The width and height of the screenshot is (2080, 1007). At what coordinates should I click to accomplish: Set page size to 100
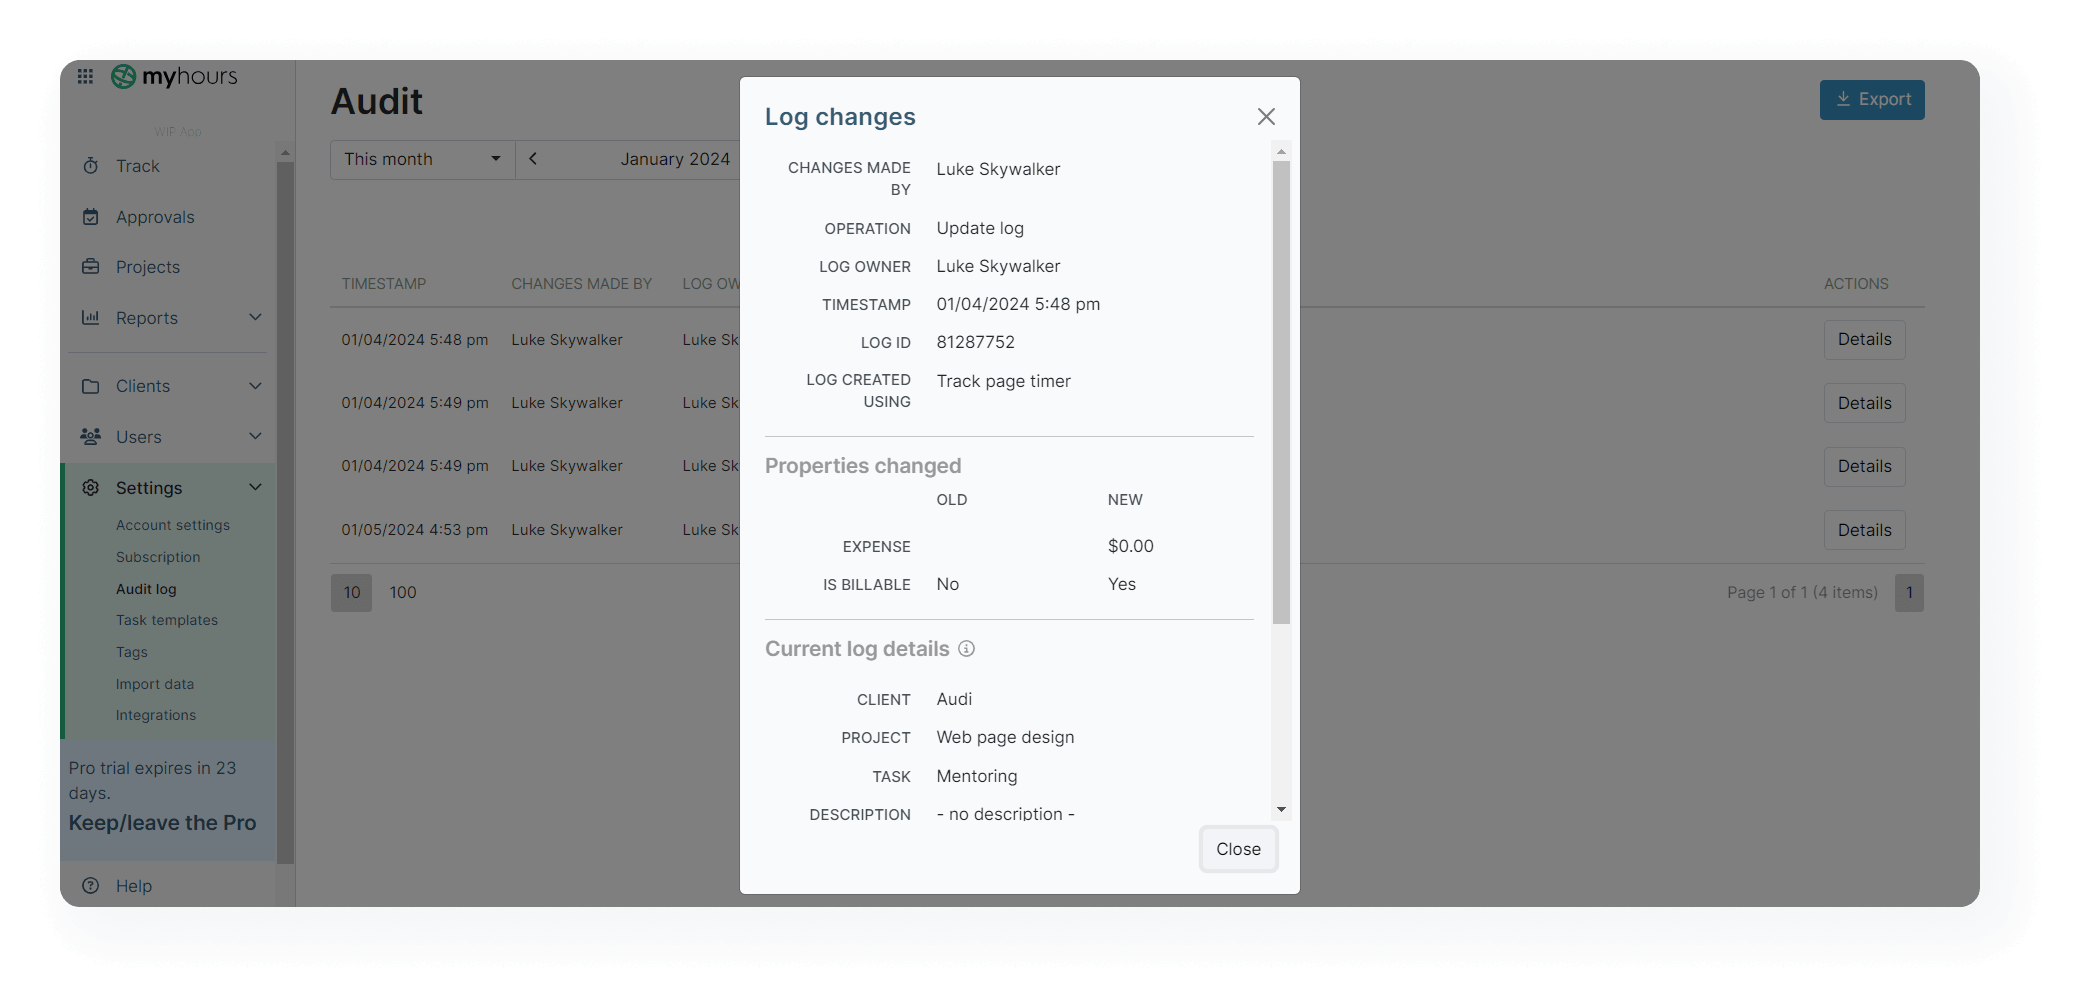[x=403, y=593]
